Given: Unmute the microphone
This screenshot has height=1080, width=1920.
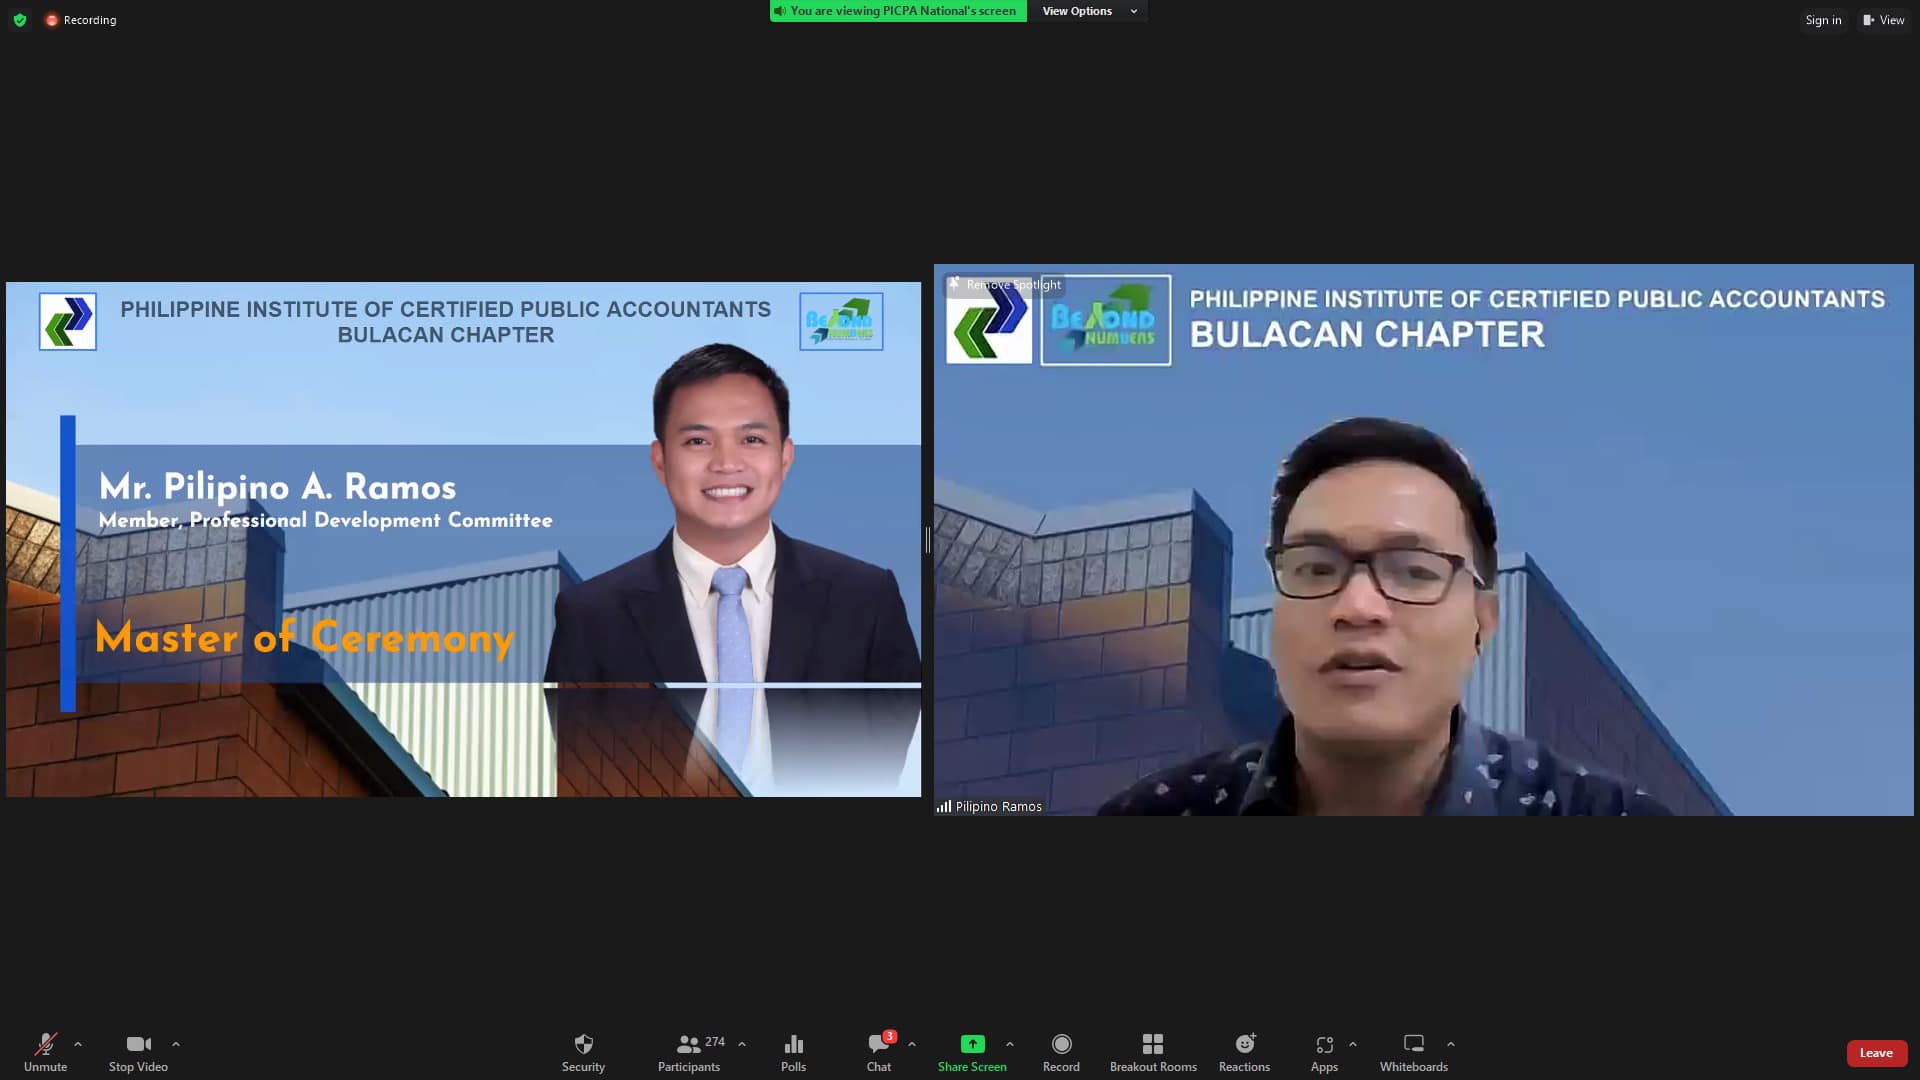Looking at the screenshot, I should [45, 1052].
